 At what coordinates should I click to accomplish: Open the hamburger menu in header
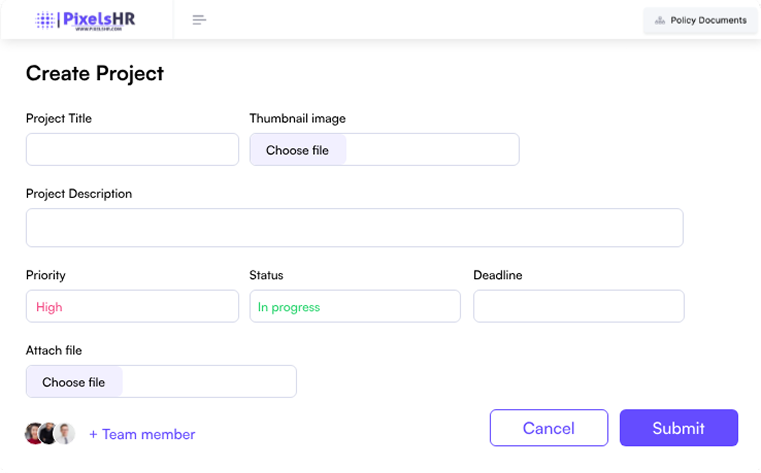[x=199, y=20]
